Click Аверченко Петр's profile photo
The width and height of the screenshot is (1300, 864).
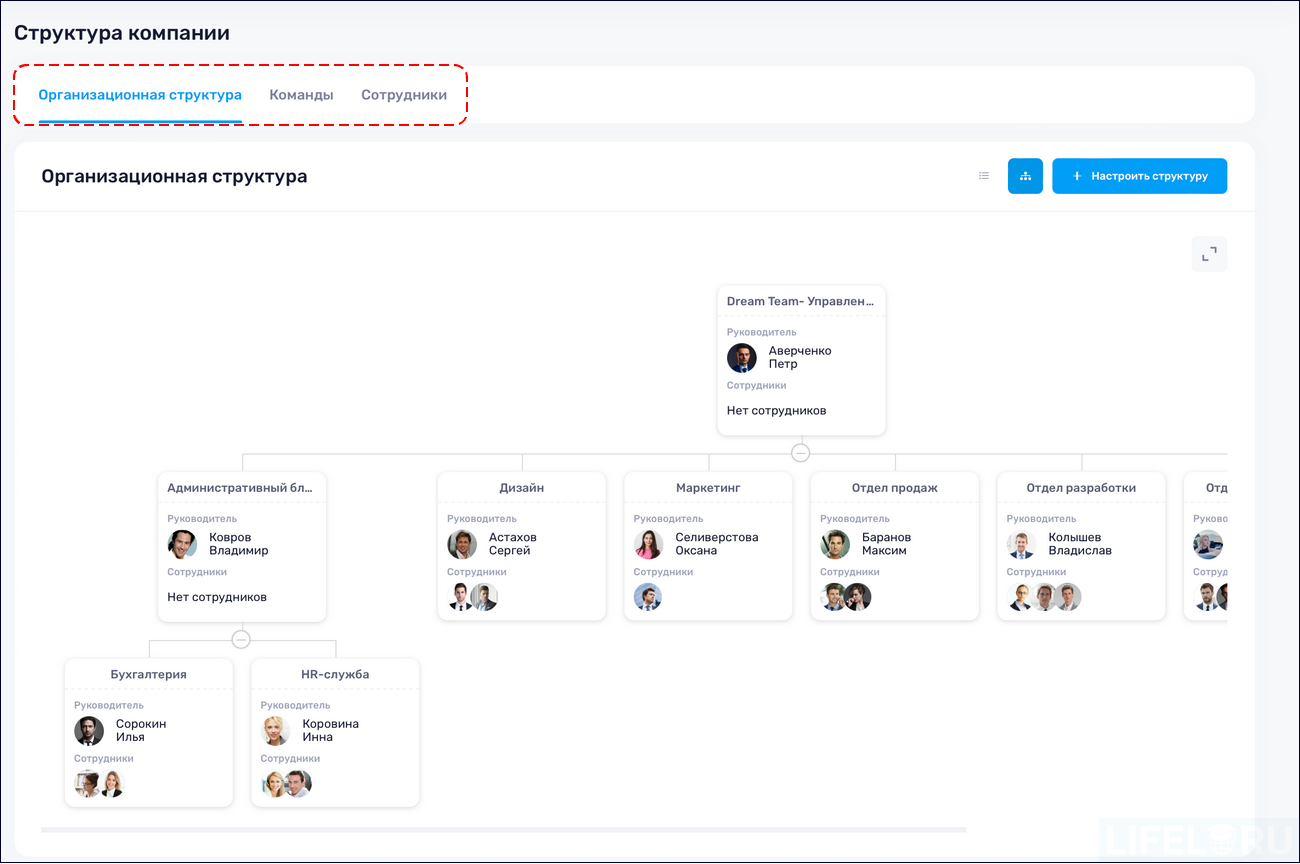[742, 358]
